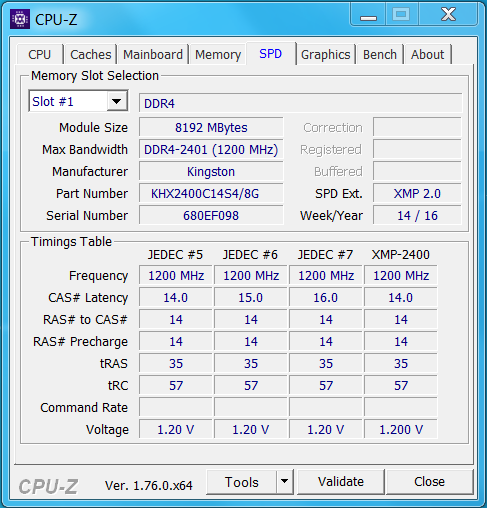487x508 pixels.
Task: Click the CPU-Z app icon in title bar
Action: pyautogui.click(x=20, y=19)
